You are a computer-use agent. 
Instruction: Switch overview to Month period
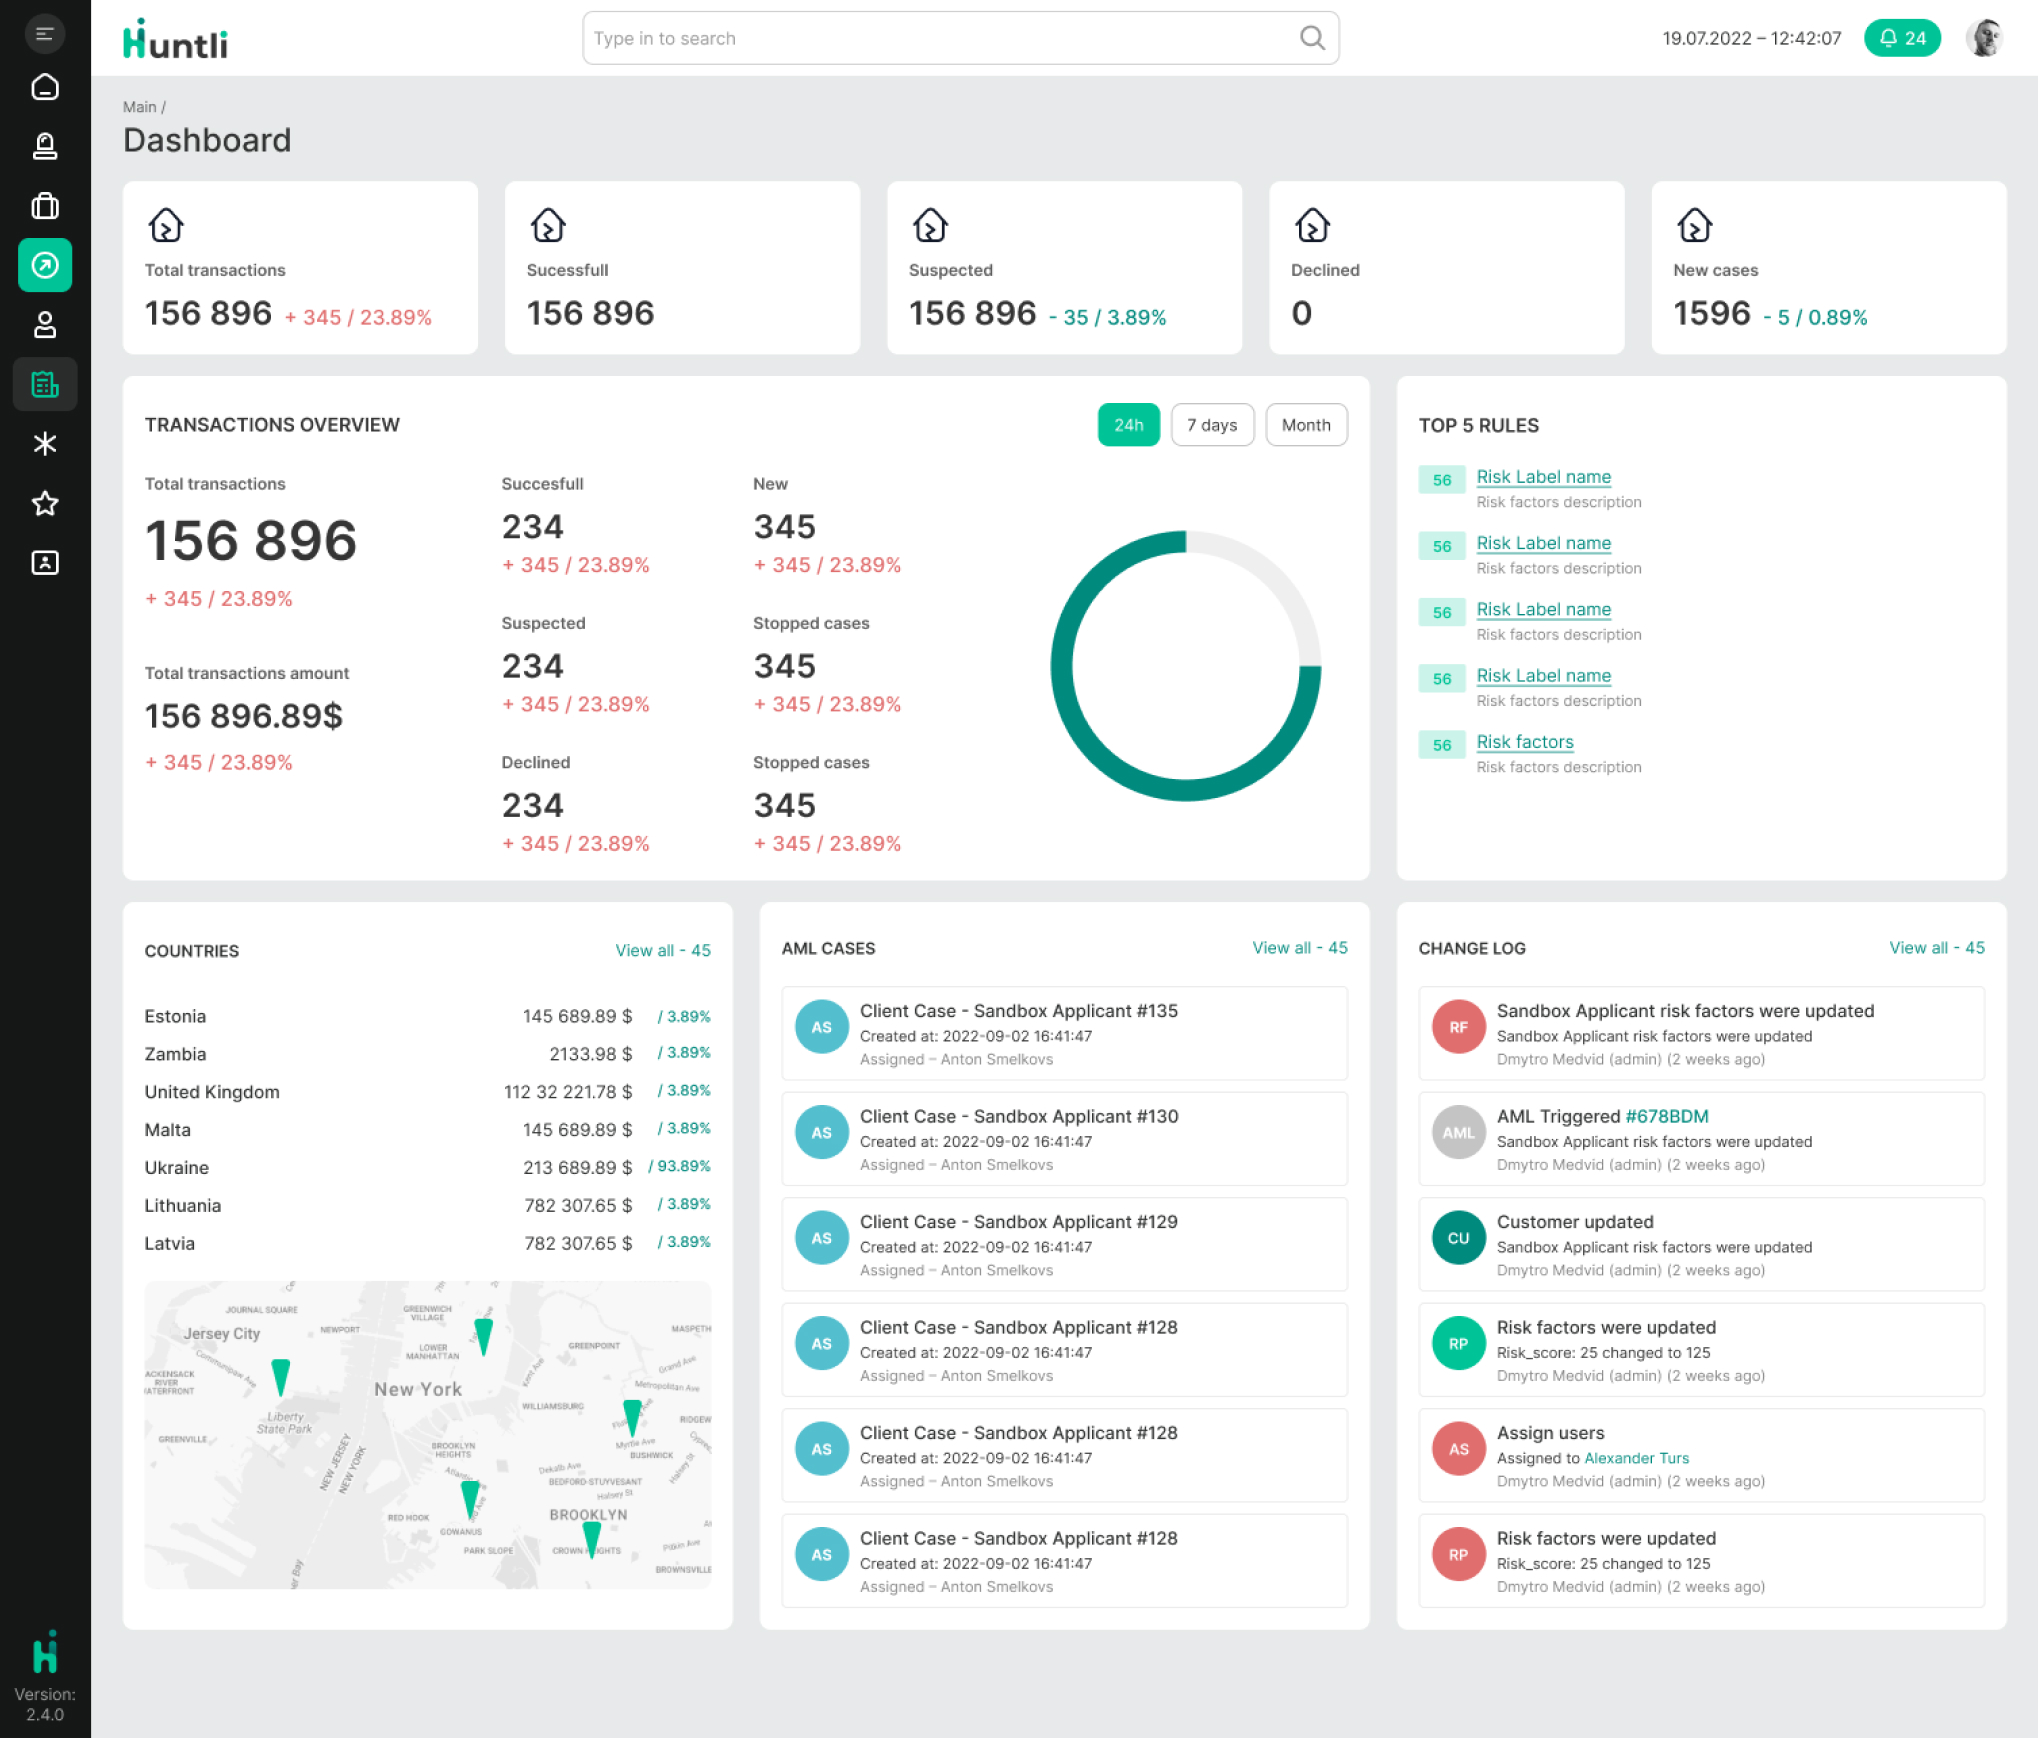pyautogui.click(x=1305, y=425)
